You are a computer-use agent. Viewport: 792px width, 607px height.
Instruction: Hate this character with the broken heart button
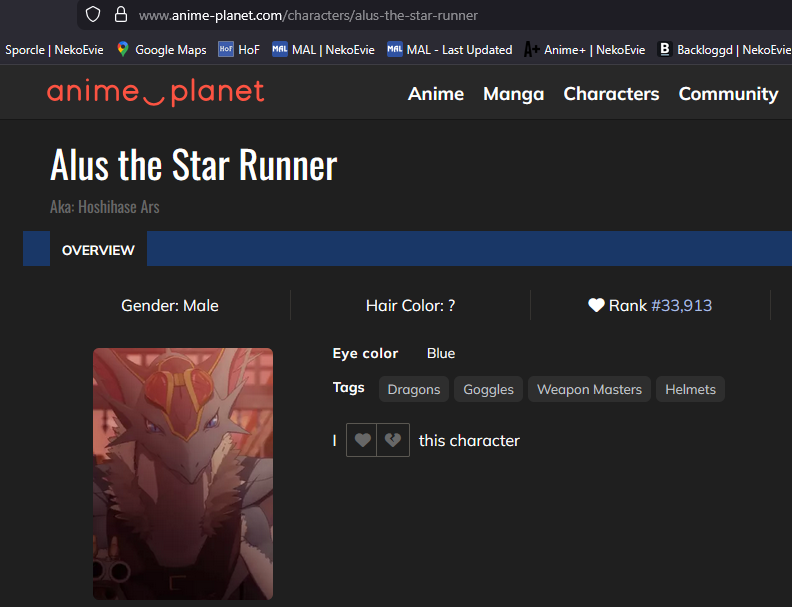click(x=393, y=440)
